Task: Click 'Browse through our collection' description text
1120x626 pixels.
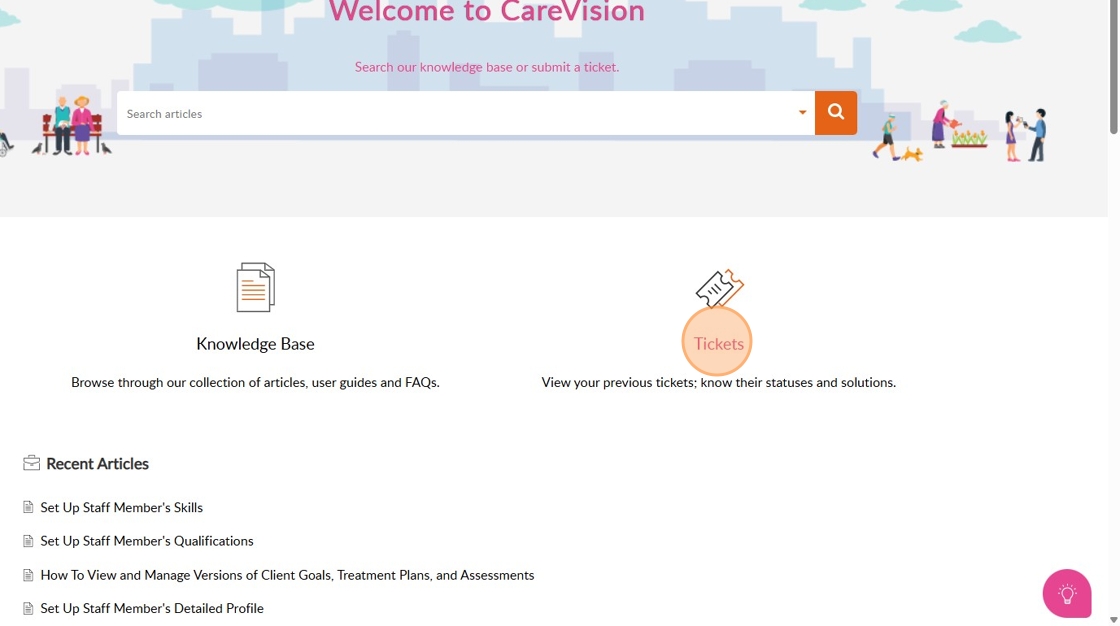Action: pyautogui.click(x=255, y=382)
